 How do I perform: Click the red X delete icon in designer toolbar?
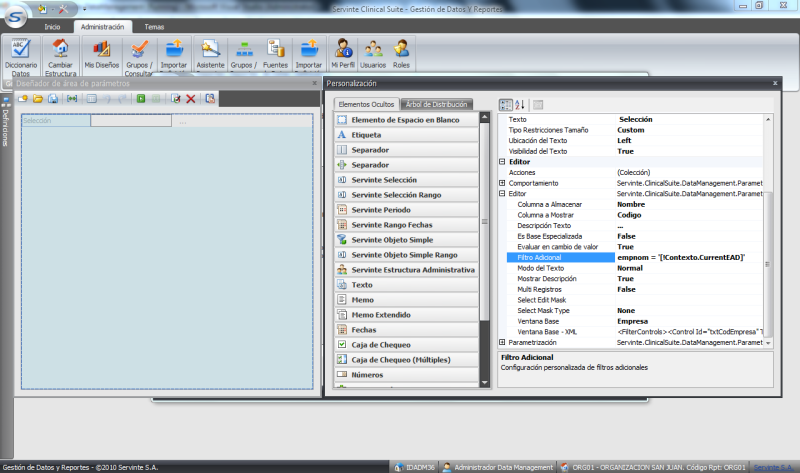(x=191, y=99)
